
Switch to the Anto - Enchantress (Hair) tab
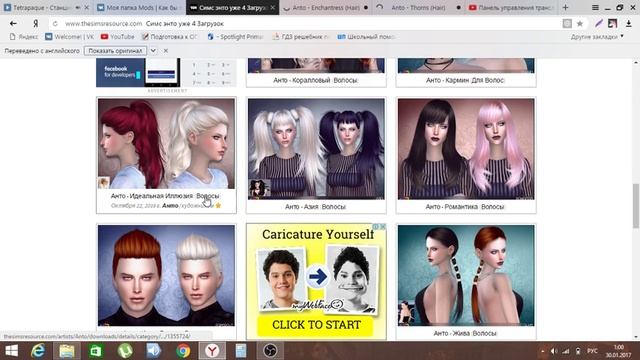(x=325, y=7)
